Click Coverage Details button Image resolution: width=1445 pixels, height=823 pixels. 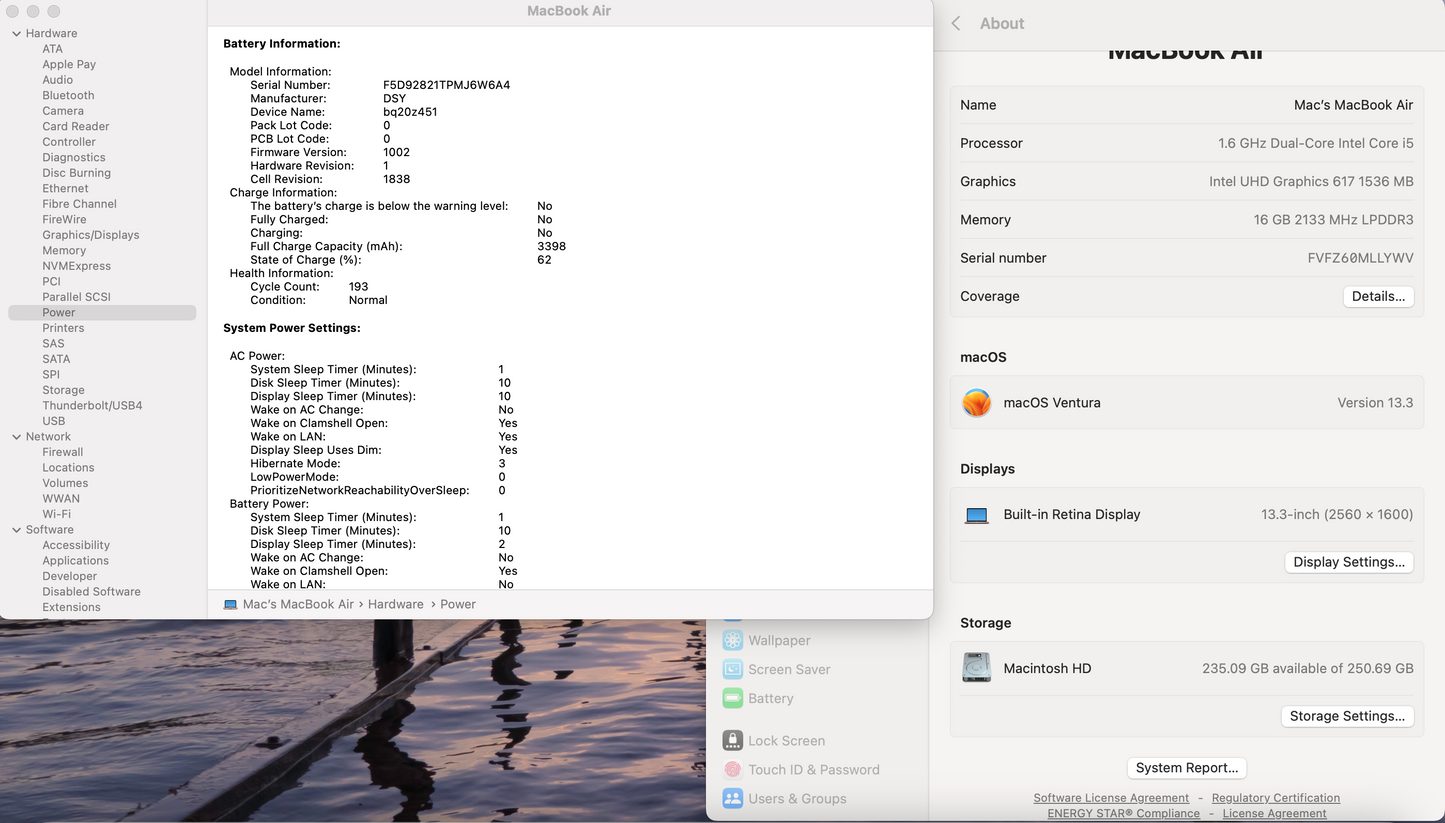pos(1377,297)
